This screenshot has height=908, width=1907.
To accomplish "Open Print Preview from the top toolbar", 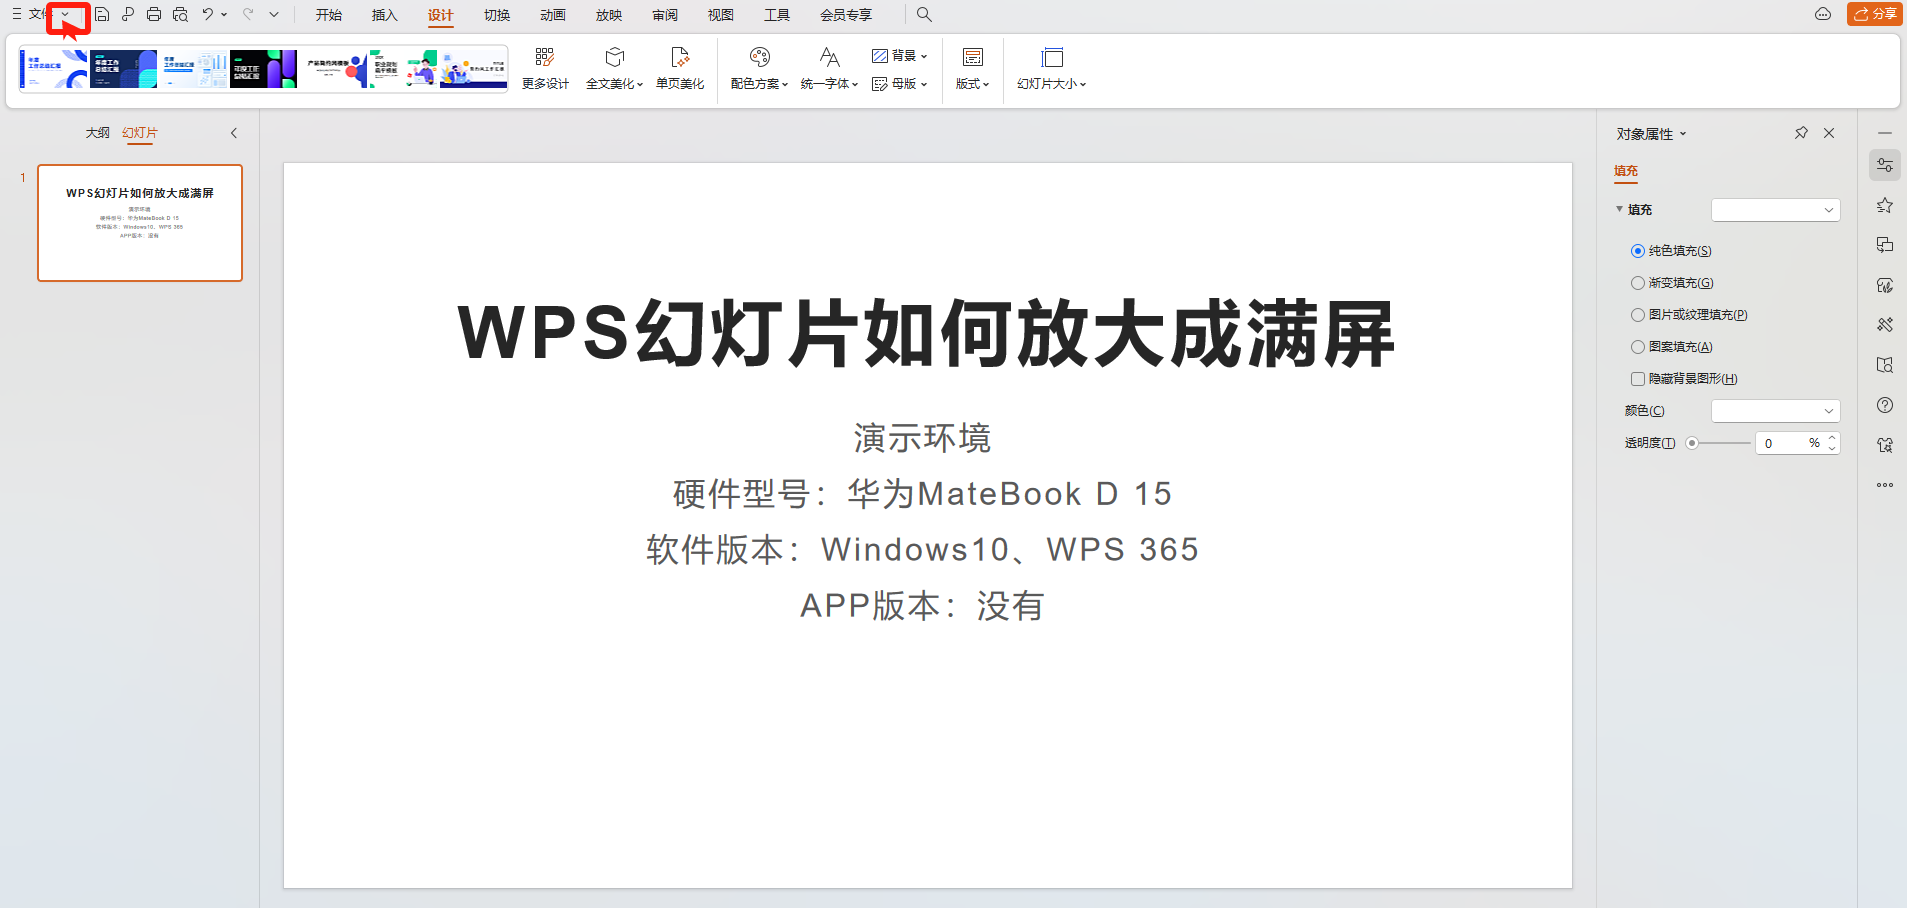I will 180,14.
